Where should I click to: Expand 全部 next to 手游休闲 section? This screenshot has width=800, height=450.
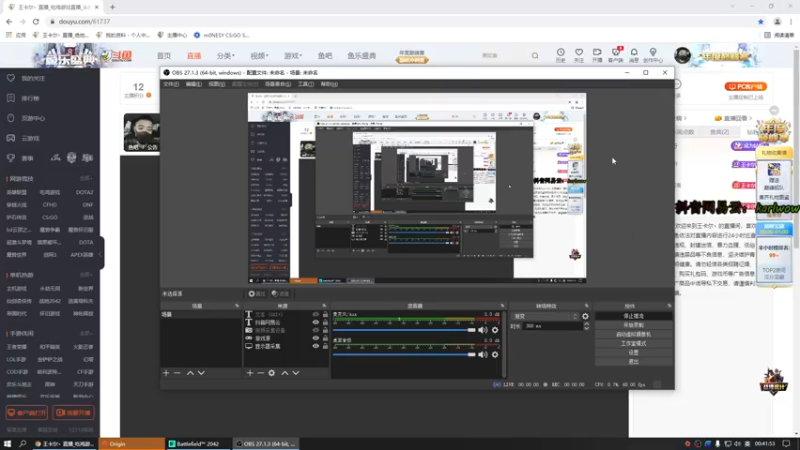coord(86,333)
